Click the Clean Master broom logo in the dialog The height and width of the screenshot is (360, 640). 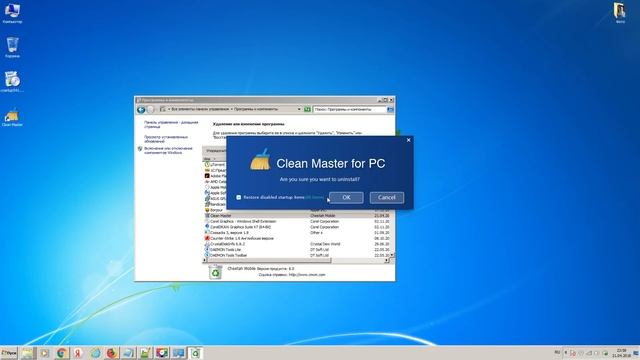point(260,160)
